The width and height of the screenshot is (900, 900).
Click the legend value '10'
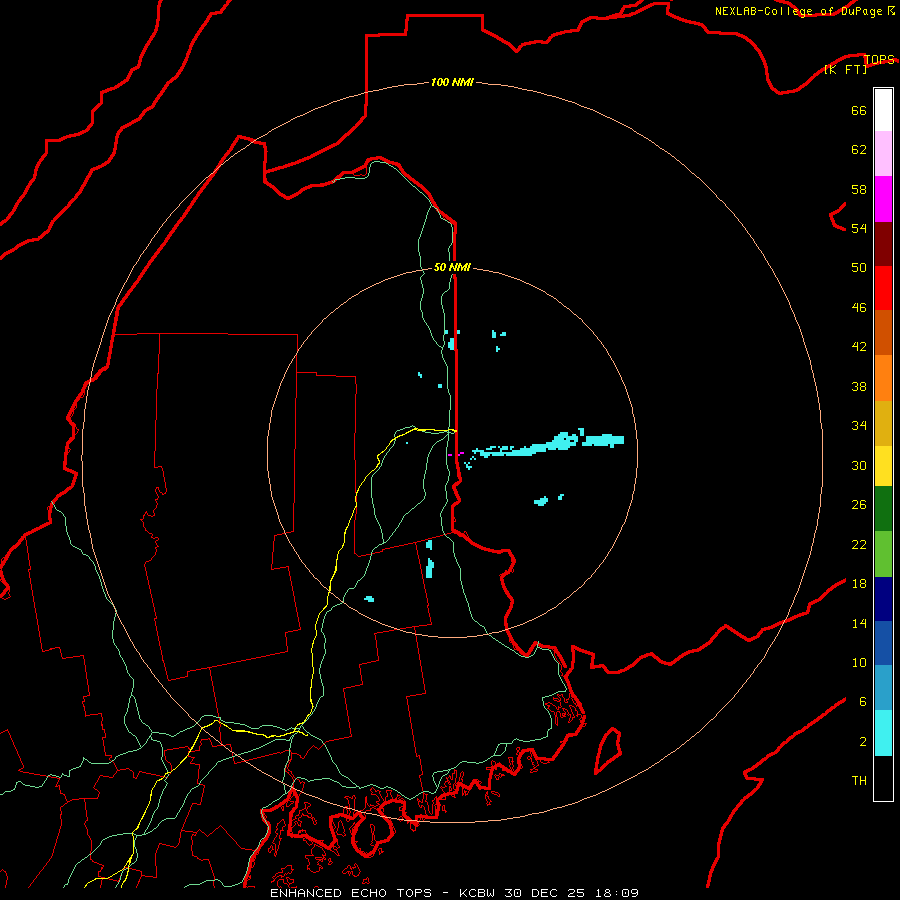(x=859, y=663)
